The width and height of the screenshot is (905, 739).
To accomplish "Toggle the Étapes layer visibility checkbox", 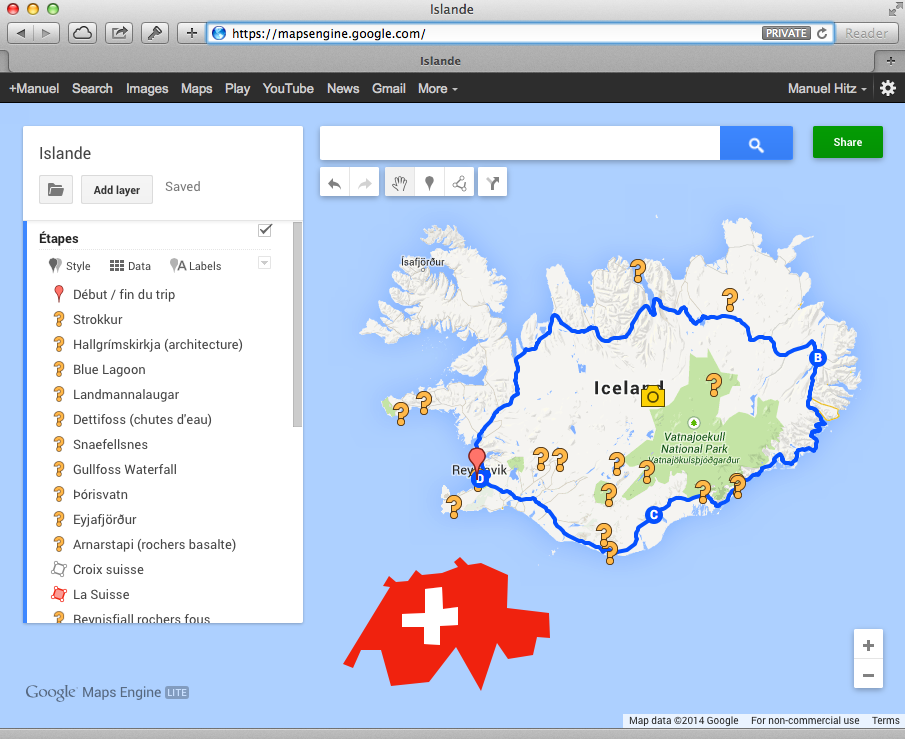I will tap(265, 230).
